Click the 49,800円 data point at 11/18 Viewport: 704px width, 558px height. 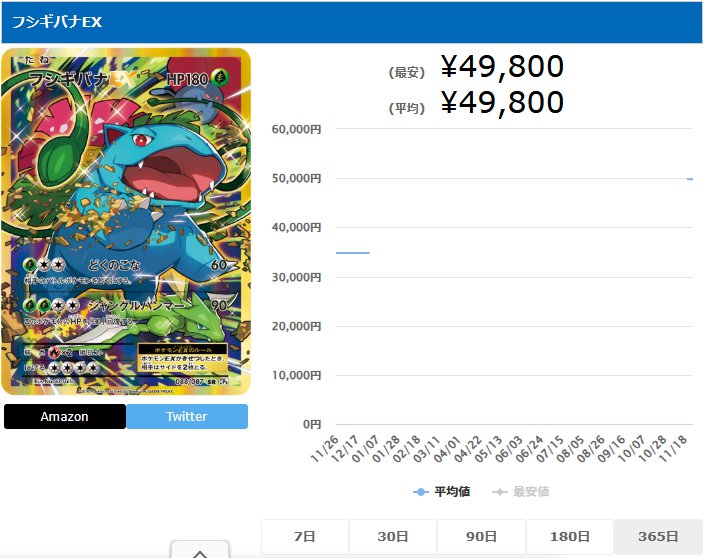690,179
